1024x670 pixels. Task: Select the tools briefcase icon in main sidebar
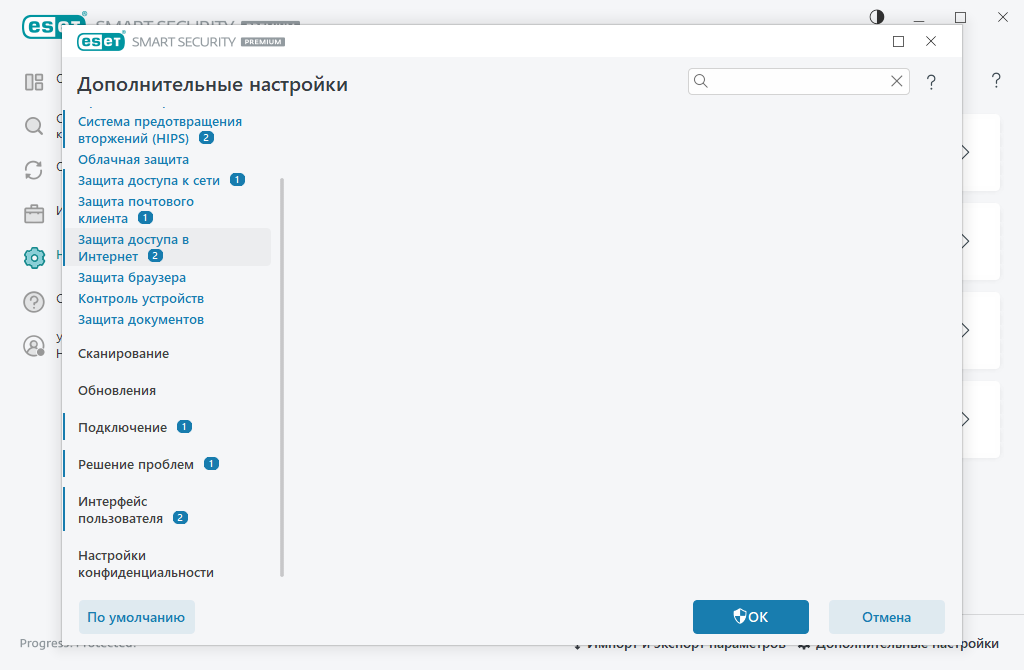[34, 214]
